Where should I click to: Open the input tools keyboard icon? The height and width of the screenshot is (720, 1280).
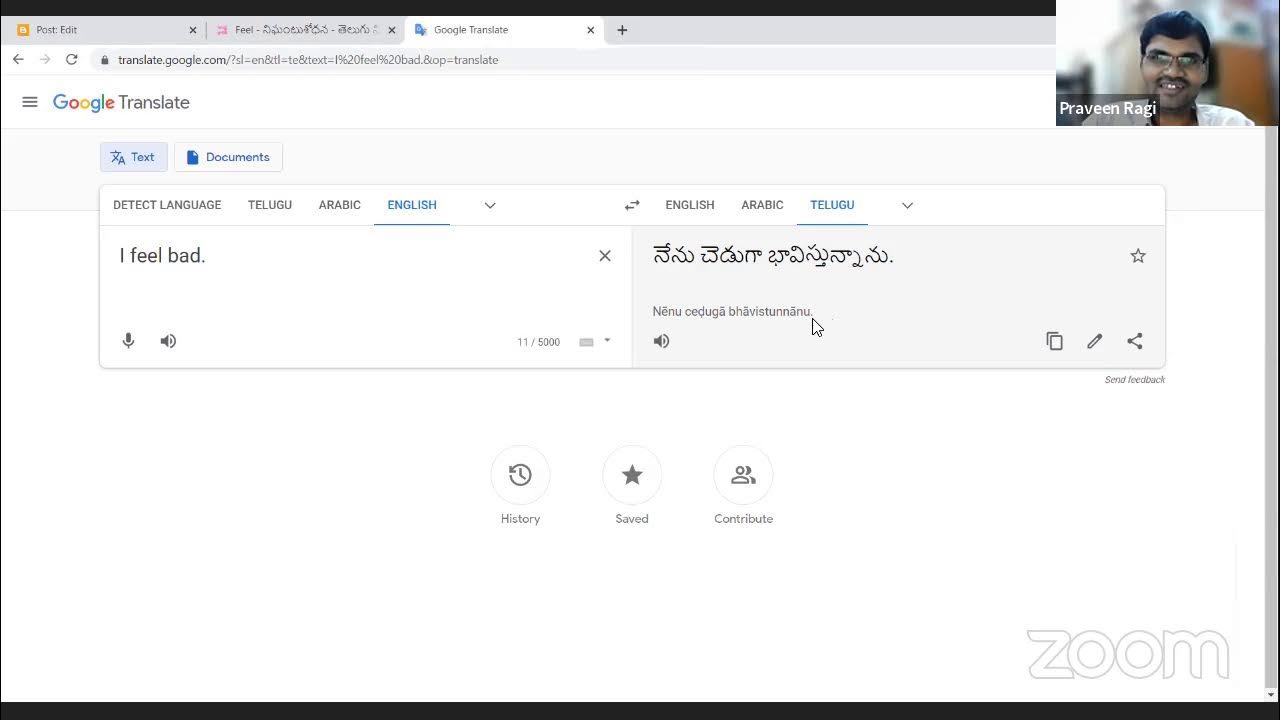point(586,342)
